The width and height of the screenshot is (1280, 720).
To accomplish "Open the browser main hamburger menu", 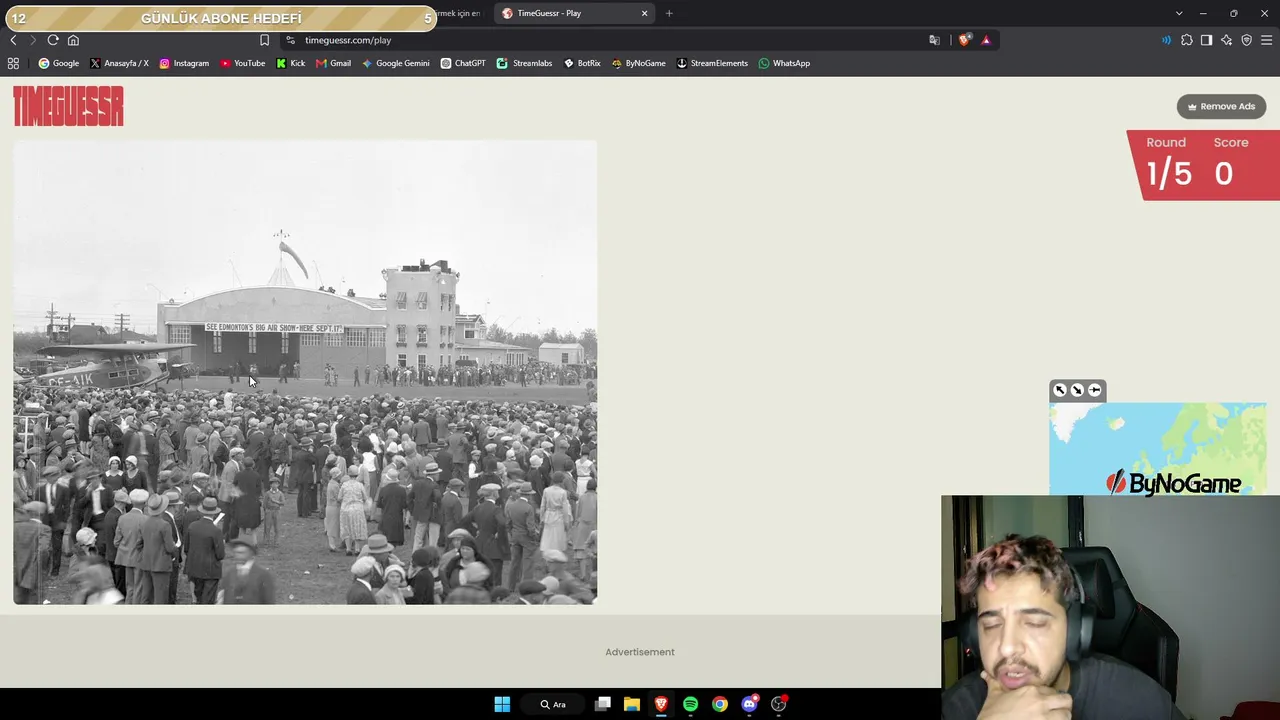I will tap(1265, 40).
